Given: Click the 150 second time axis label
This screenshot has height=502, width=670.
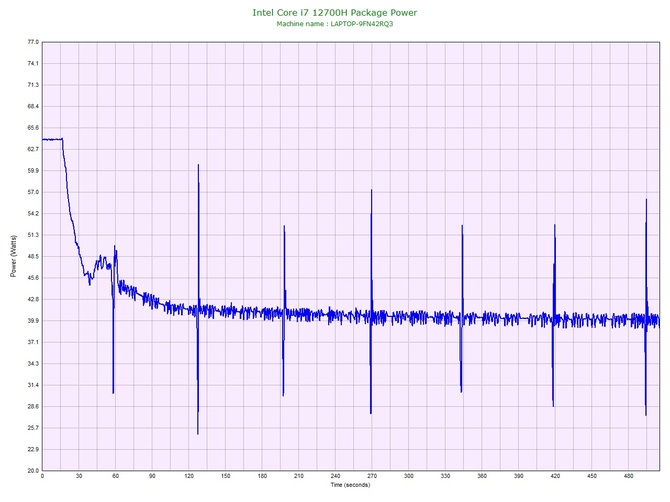Looking at the screenshot, I should tap(226, 476).
